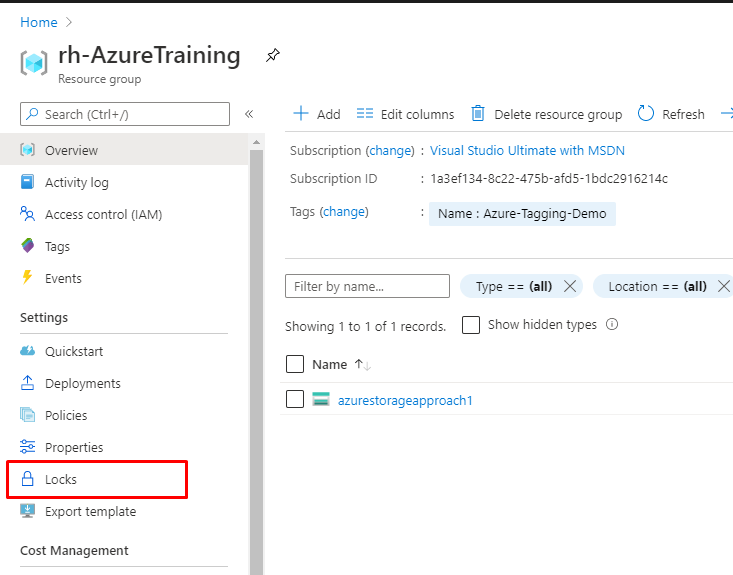Toggle Show hidden types checkbox

coord(471,324)
